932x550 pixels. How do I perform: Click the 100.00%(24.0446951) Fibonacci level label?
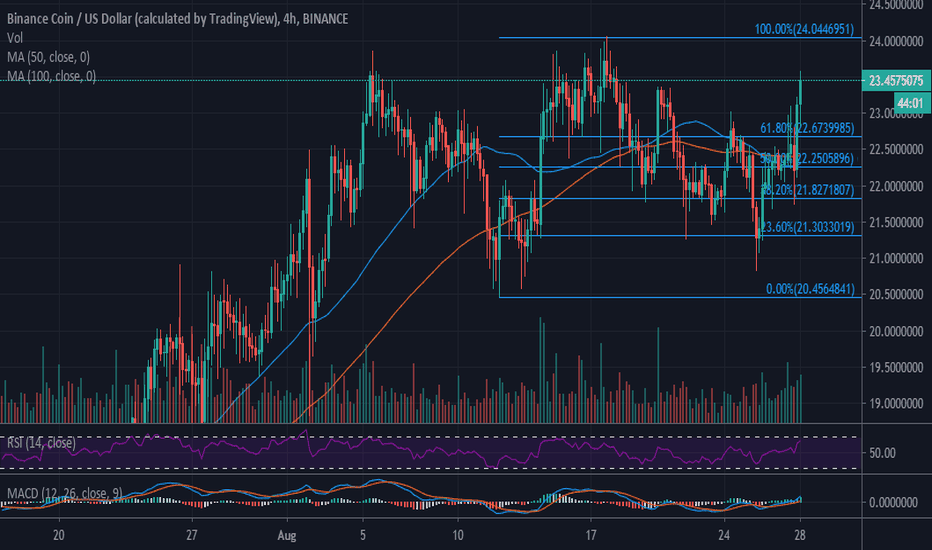(x=804, y=29)
